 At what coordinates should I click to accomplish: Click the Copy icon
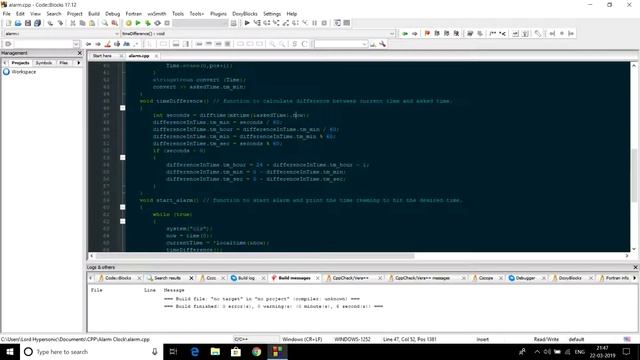(x=82, y=23)
